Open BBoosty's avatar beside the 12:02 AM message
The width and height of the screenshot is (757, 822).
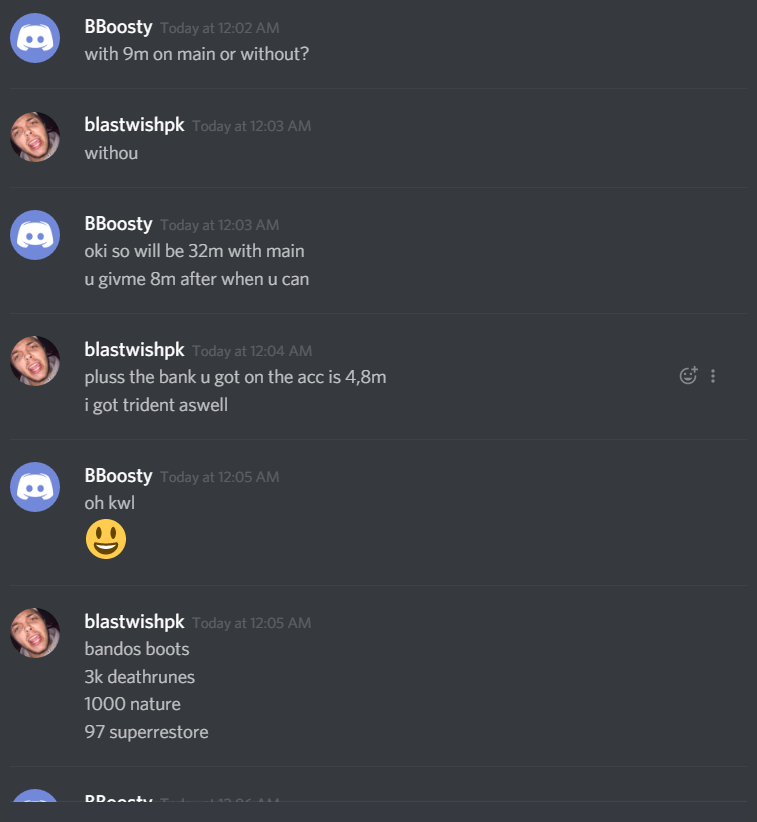click(x=35, y=38)
